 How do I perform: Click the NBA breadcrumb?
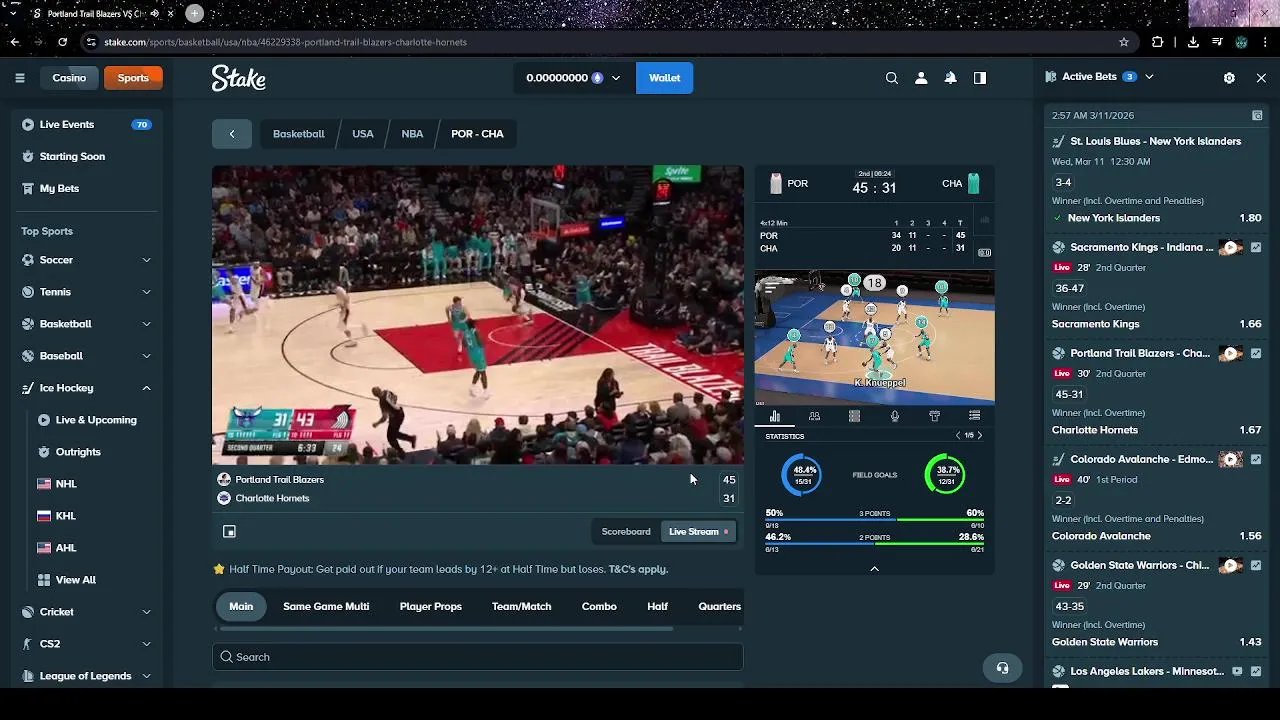(412, 134)
